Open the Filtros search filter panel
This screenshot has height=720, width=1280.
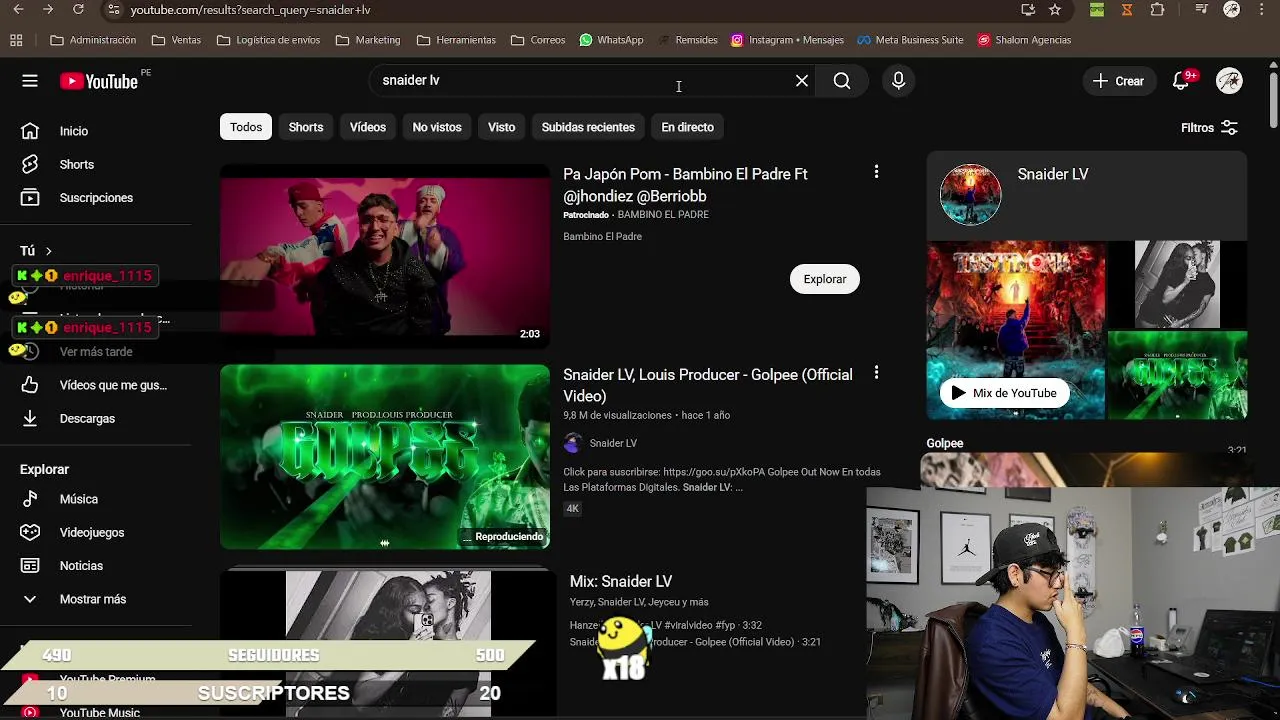pos(1209,128)
